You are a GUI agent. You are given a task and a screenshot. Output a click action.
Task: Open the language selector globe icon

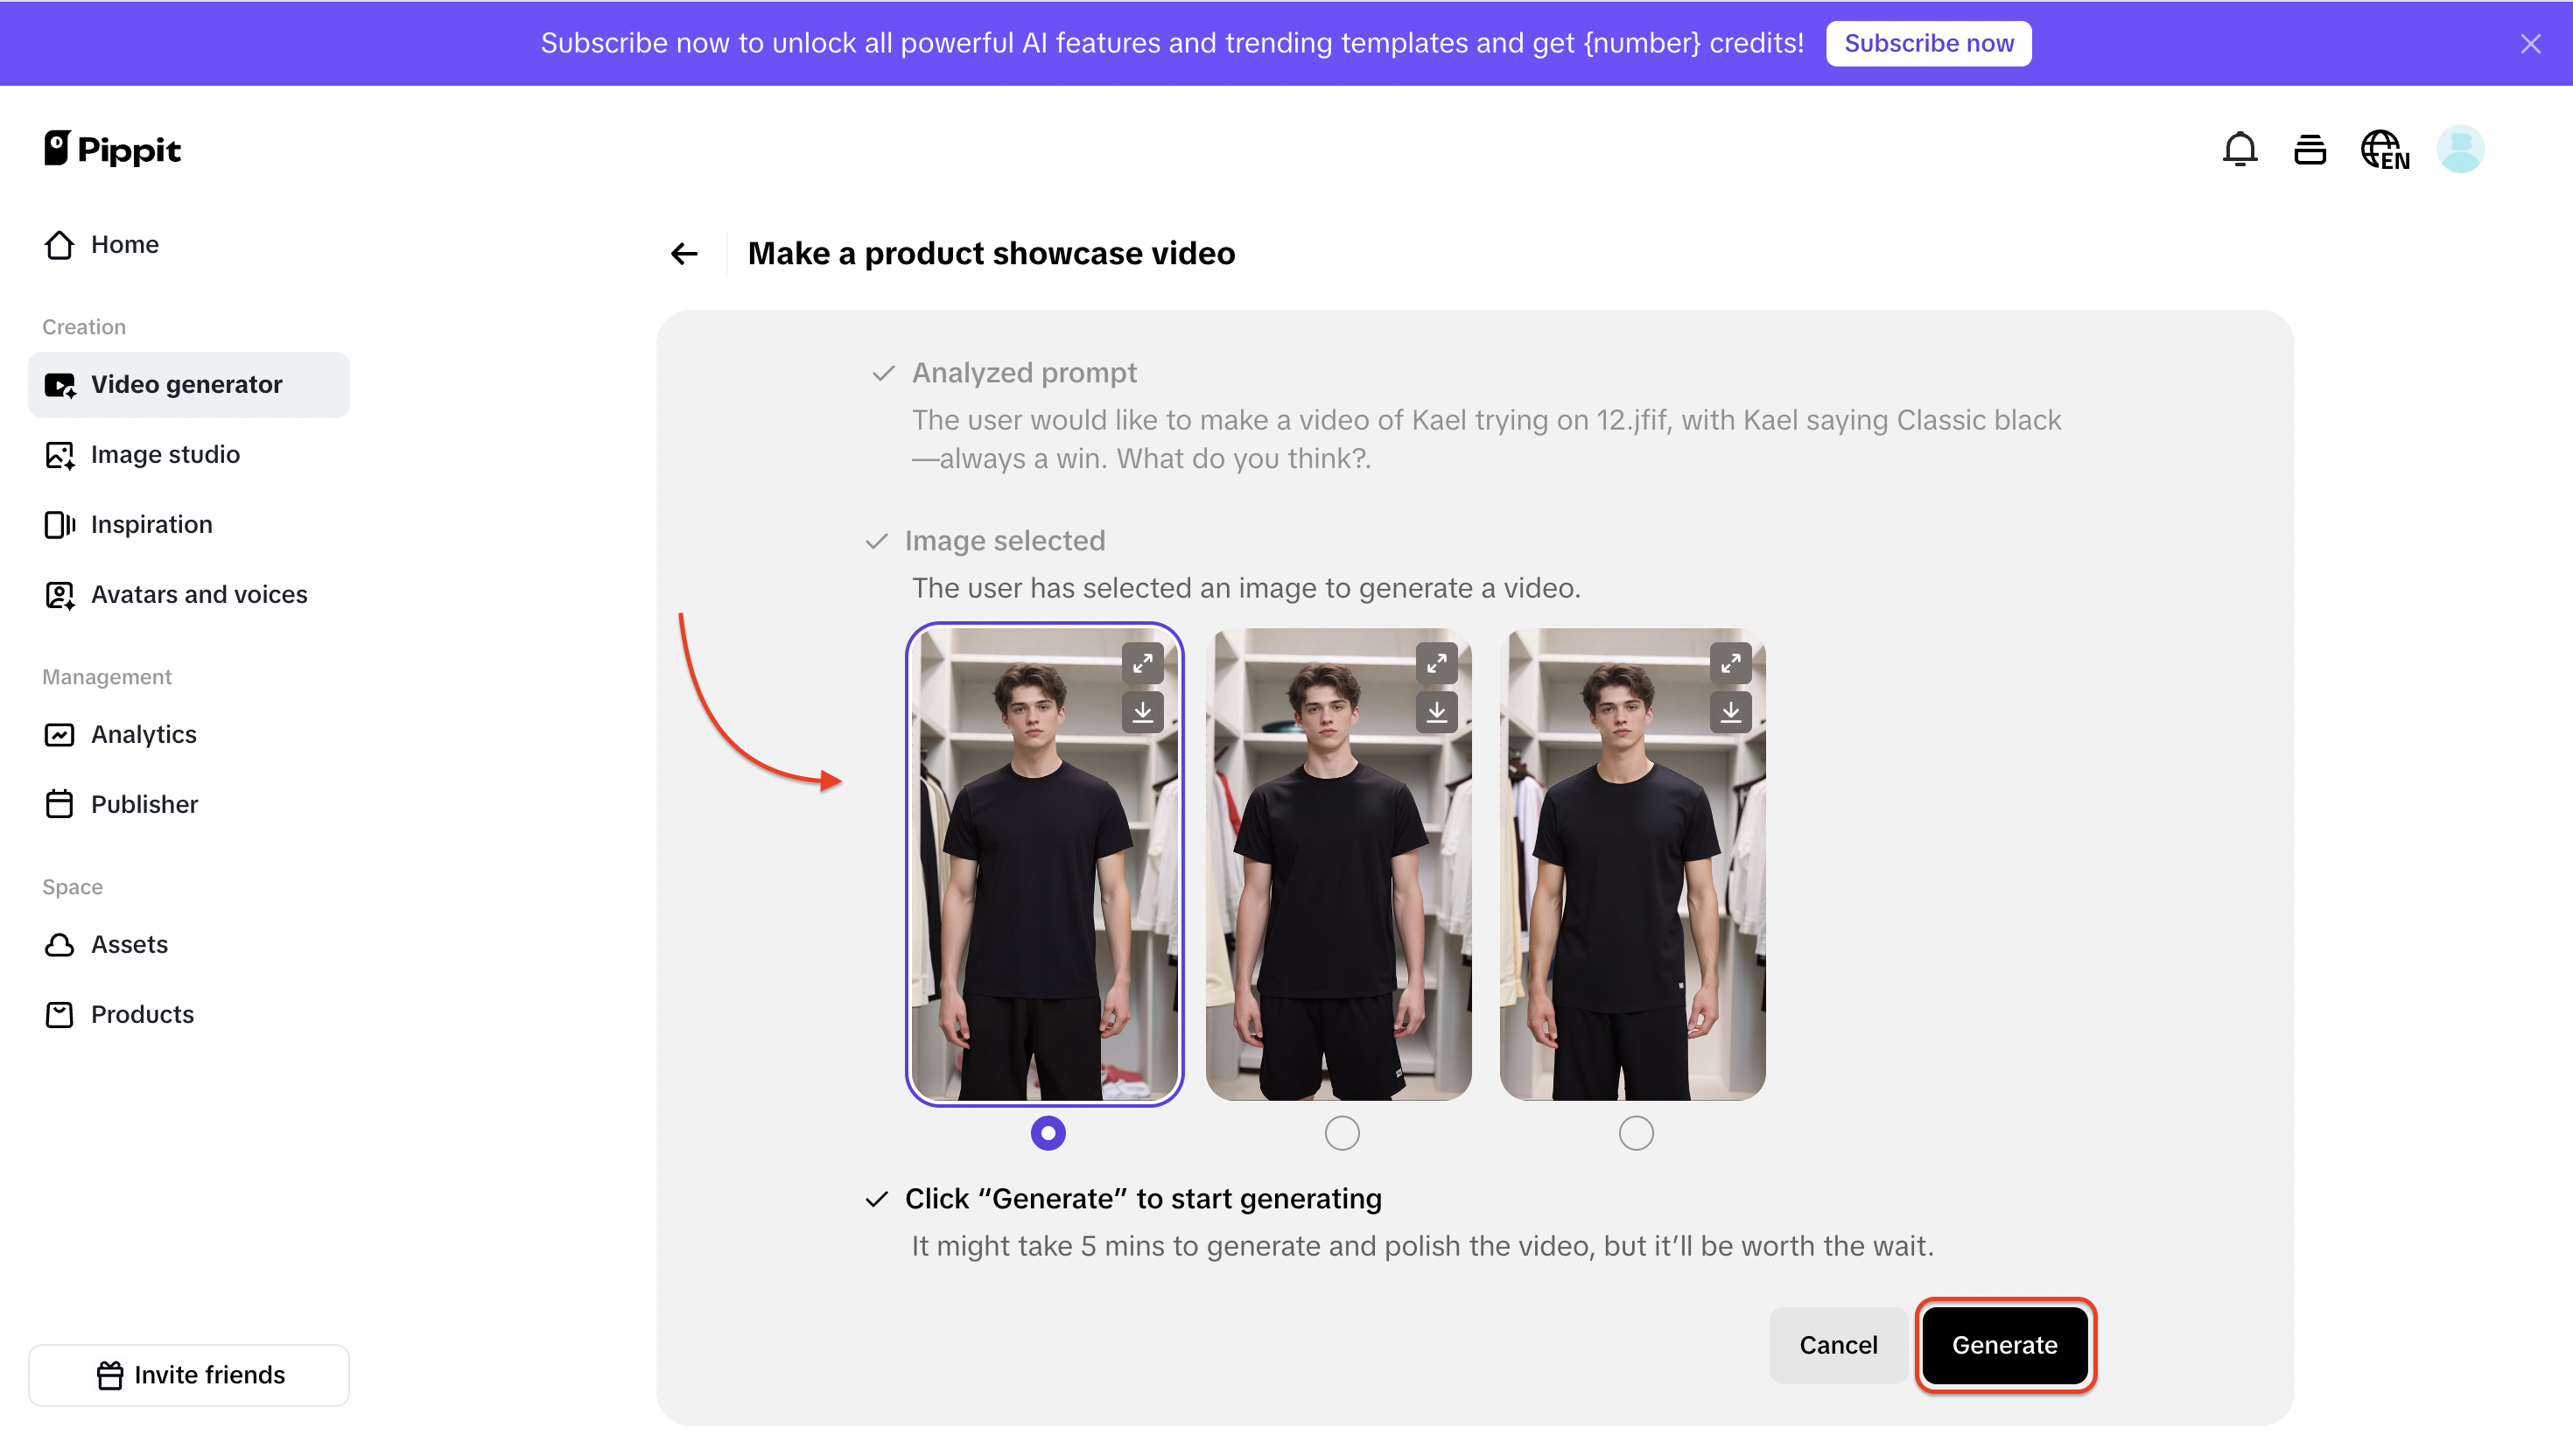pos(2384,150)
